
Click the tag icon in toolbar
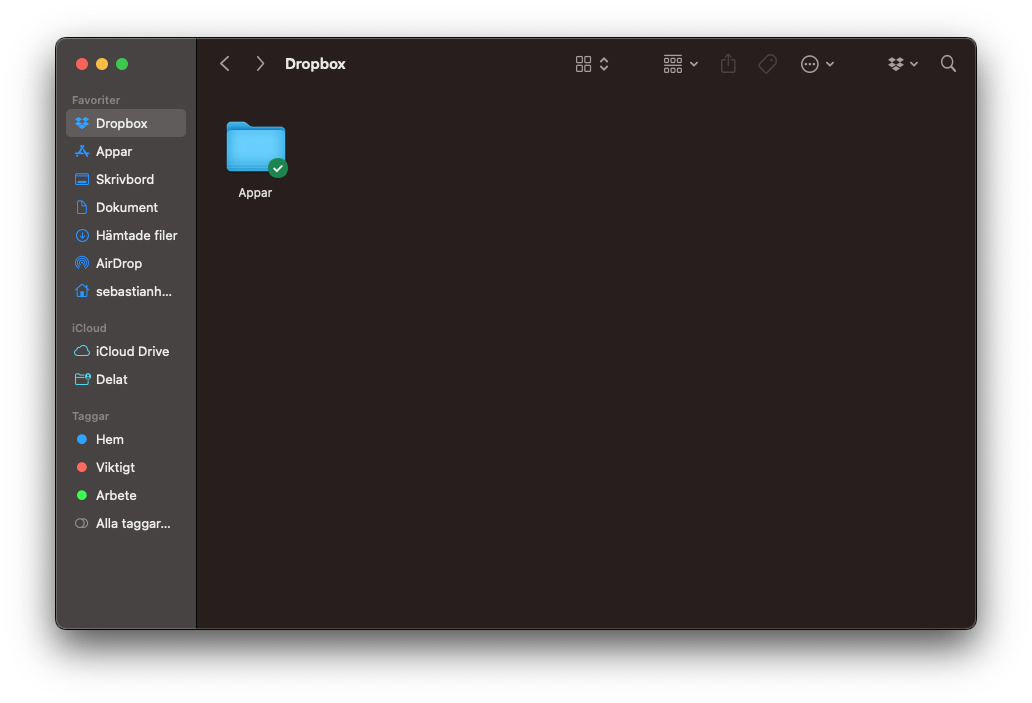(767, 64)
